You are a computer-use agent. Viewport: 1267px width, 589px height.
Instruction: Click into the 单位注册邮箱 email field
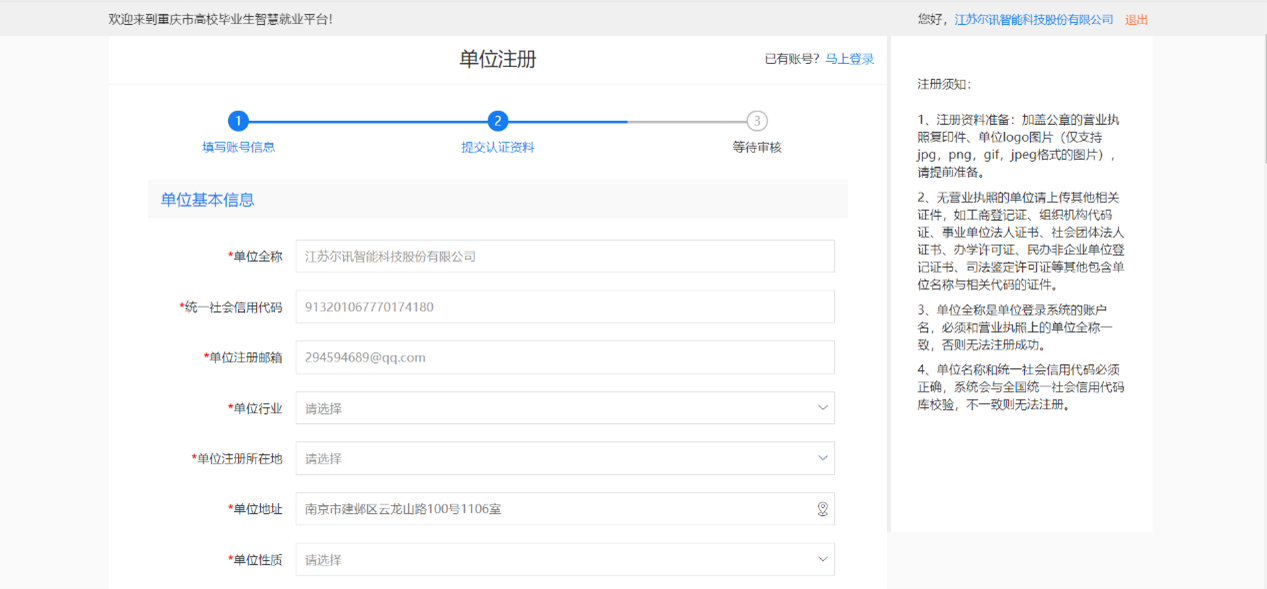(564, 357)
